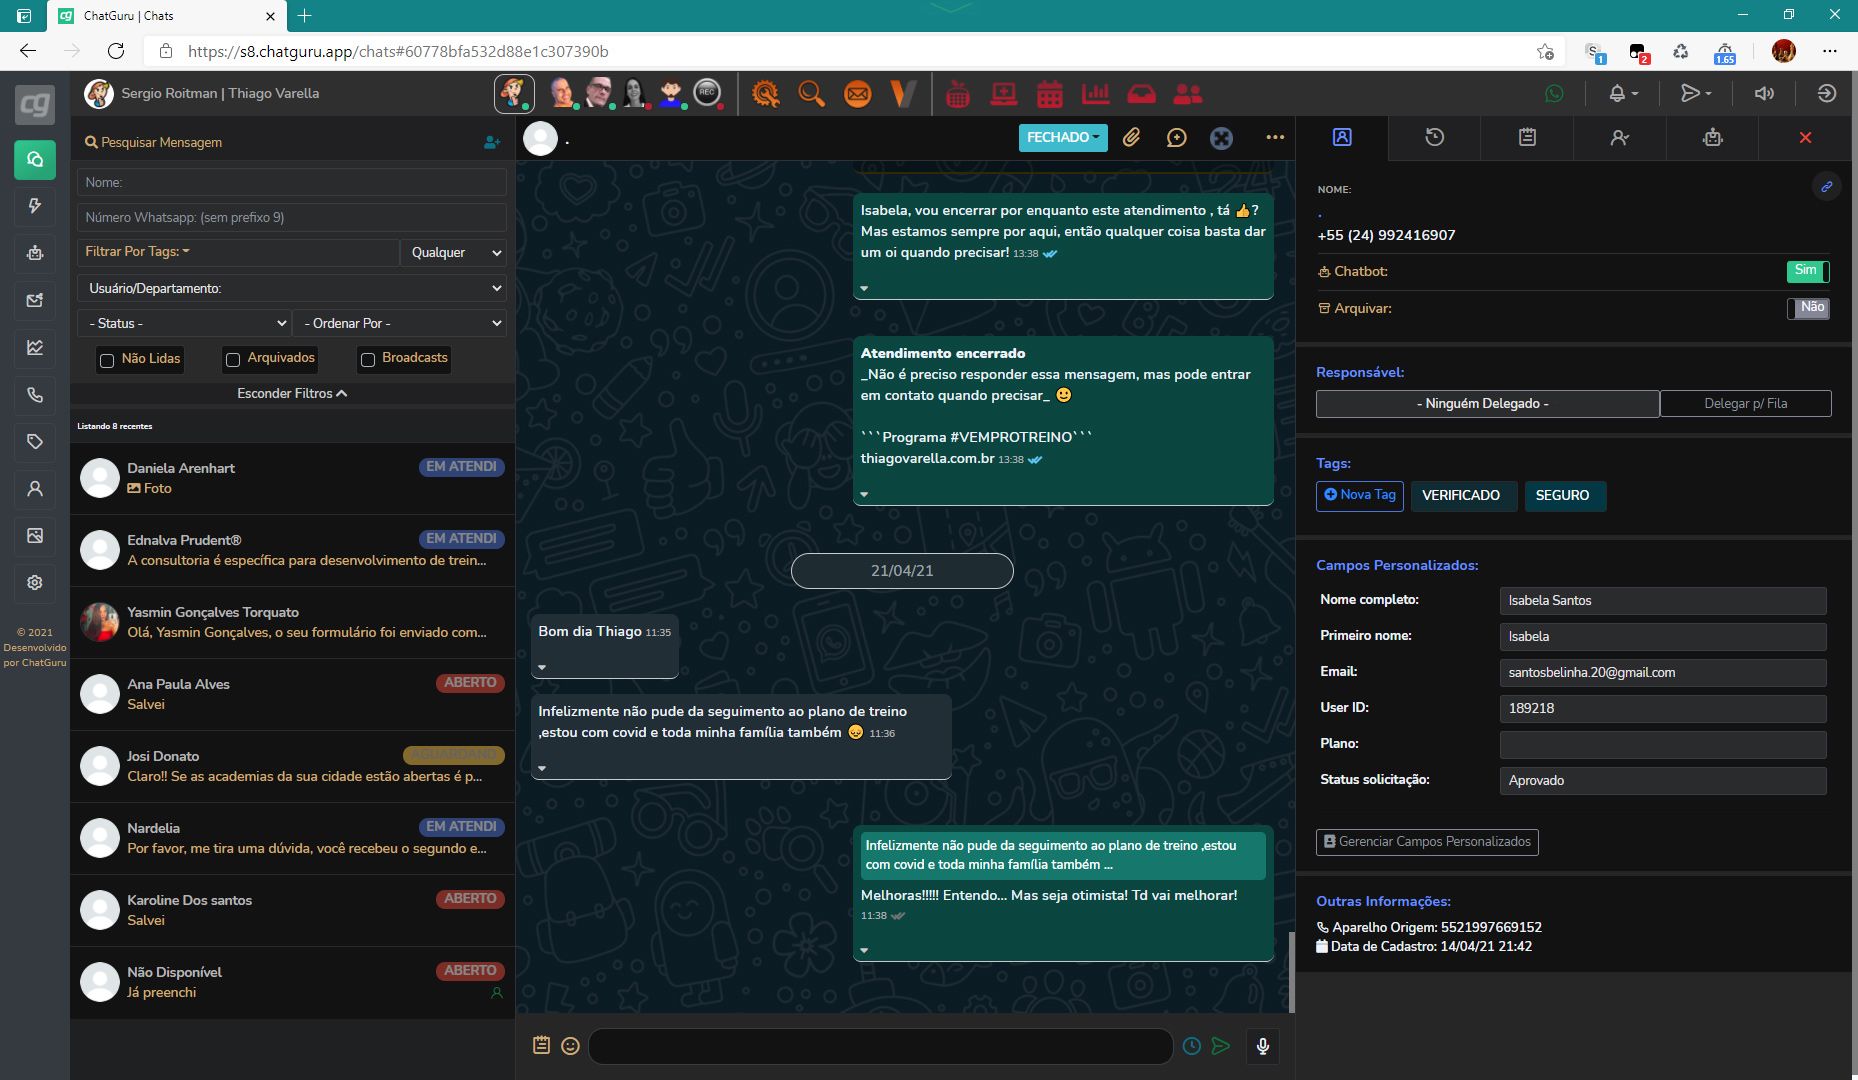Viewport: 1858px width, 1080px height.
Task: Click the orange envelope icon in top bar
Action: point(858,94)
